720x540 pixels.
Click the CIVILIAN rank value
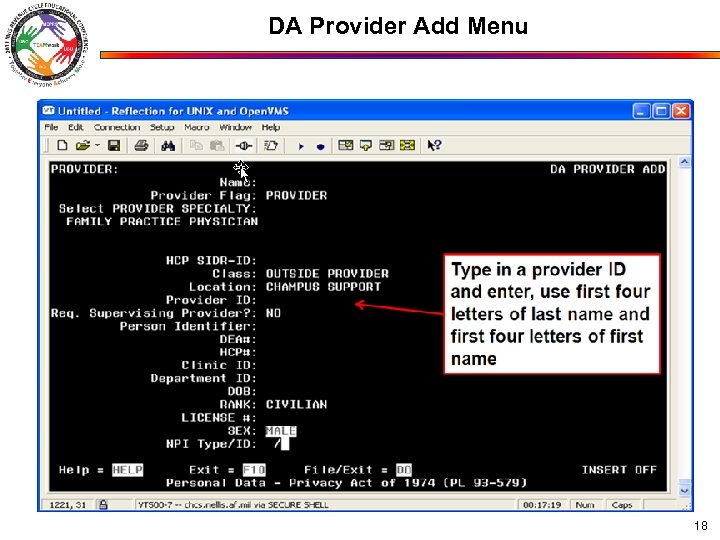[296, 405]
